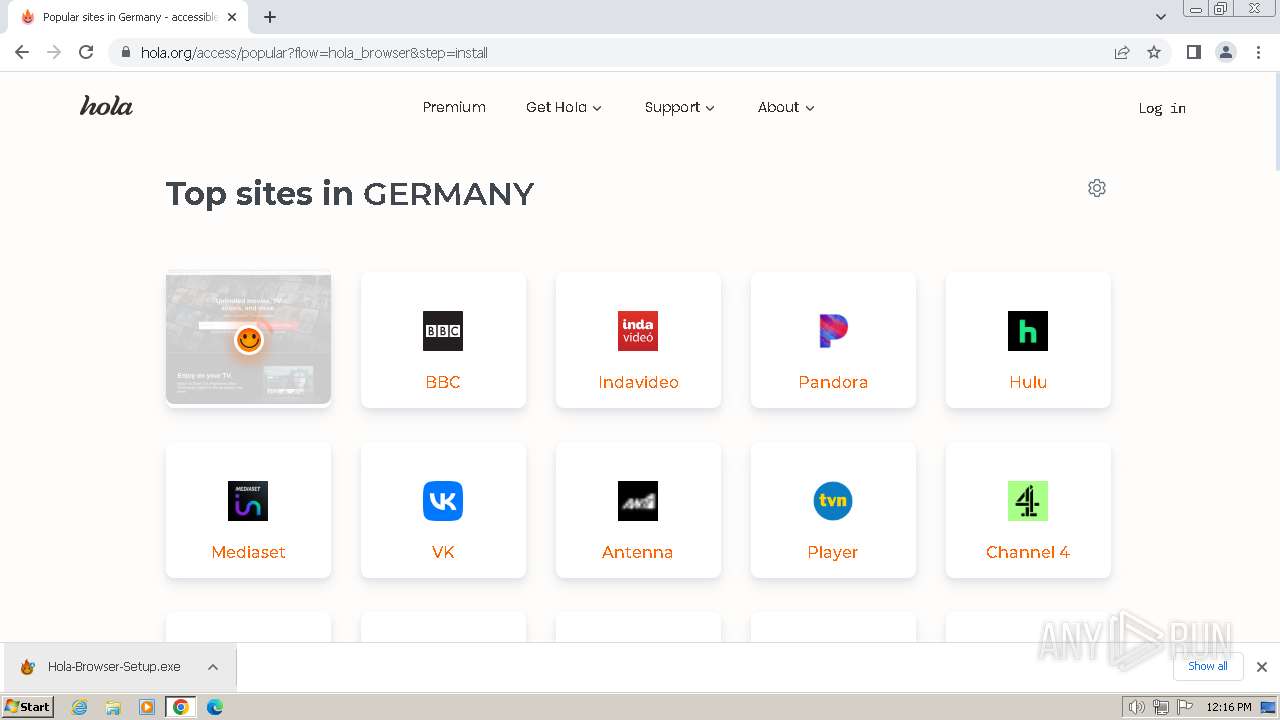Open the tab search dropdown arrow
The image size is (1280, 720).
1161,16
